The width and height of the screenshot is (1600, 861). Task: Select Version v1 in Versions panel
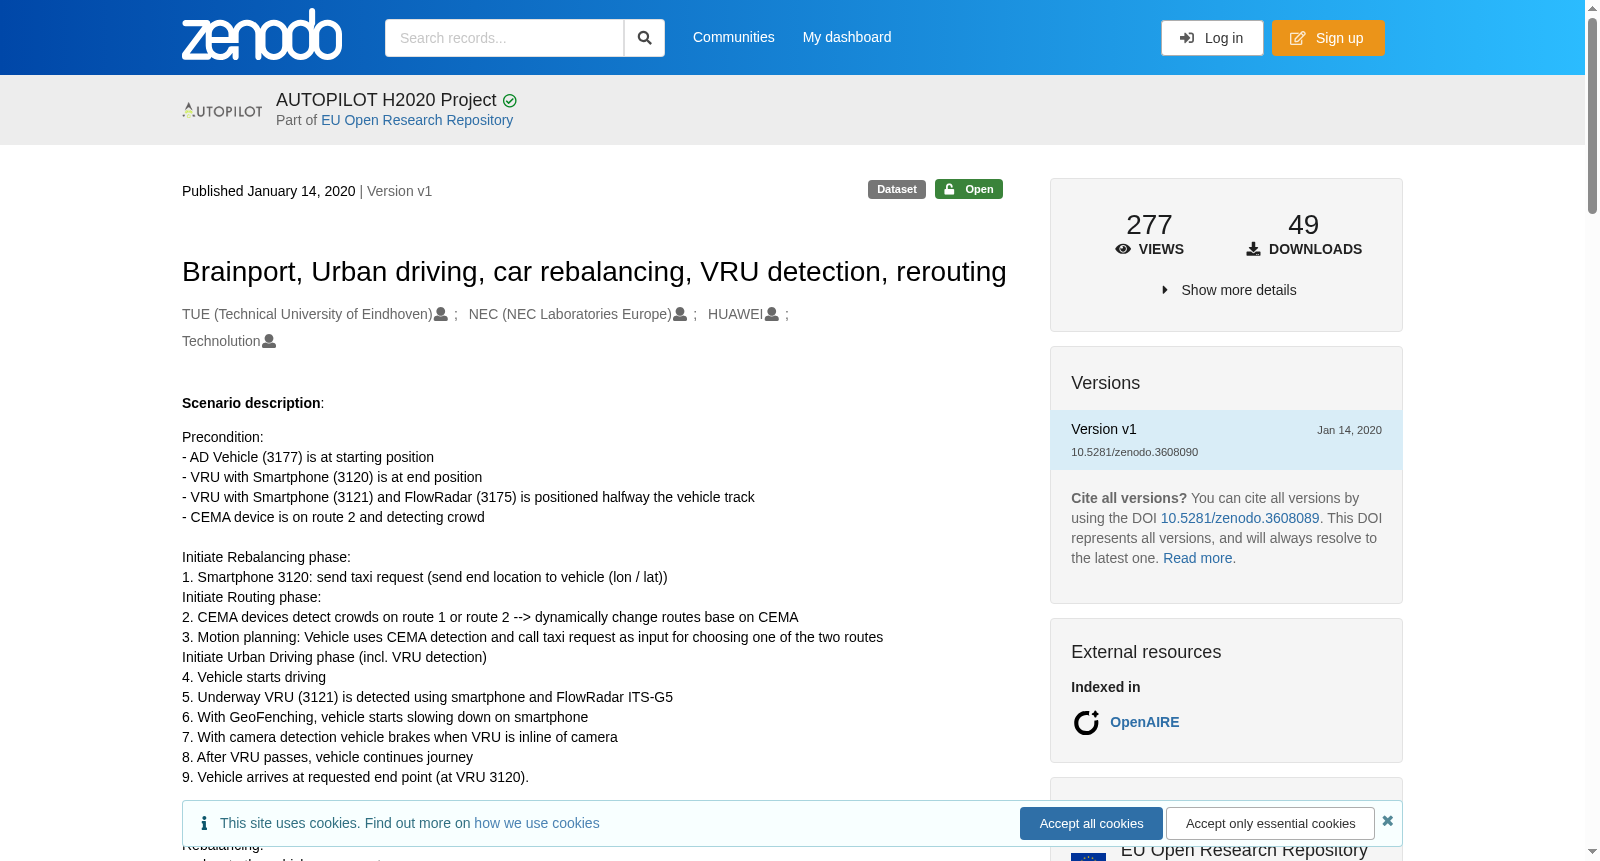(1226, 440)
